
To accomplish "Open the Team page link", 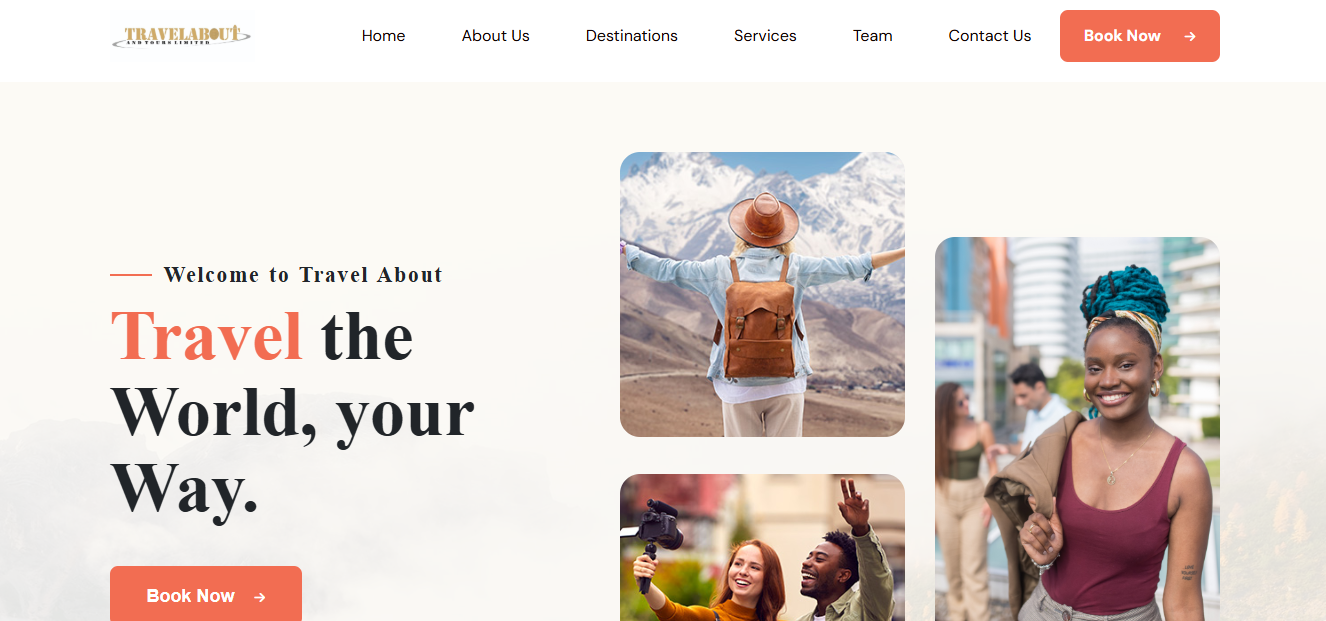I will [872, 36].
